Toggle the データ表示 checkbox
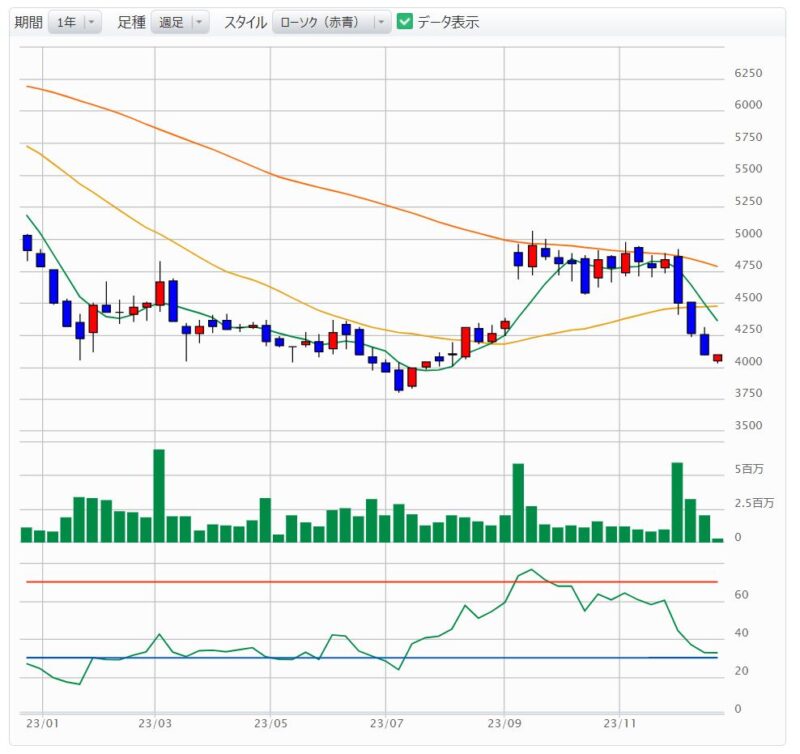This screenshot has height=754, width=800. [405, 21]
